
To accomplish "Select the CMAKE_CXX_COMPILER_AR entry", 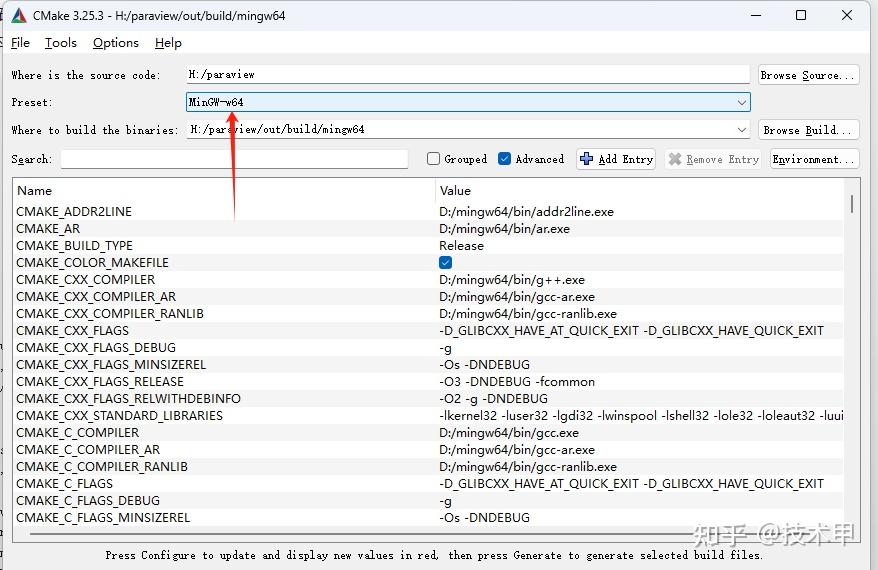I will click(96, 297).
